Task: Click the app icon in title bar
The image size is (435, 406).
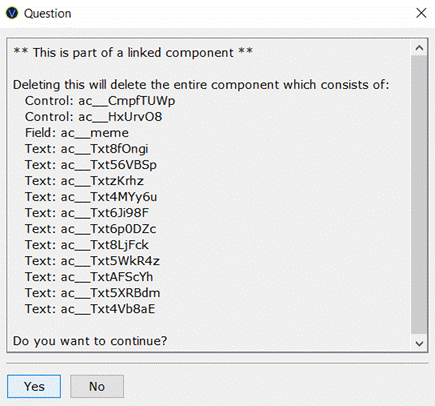Action: click(x=12, y=13)
